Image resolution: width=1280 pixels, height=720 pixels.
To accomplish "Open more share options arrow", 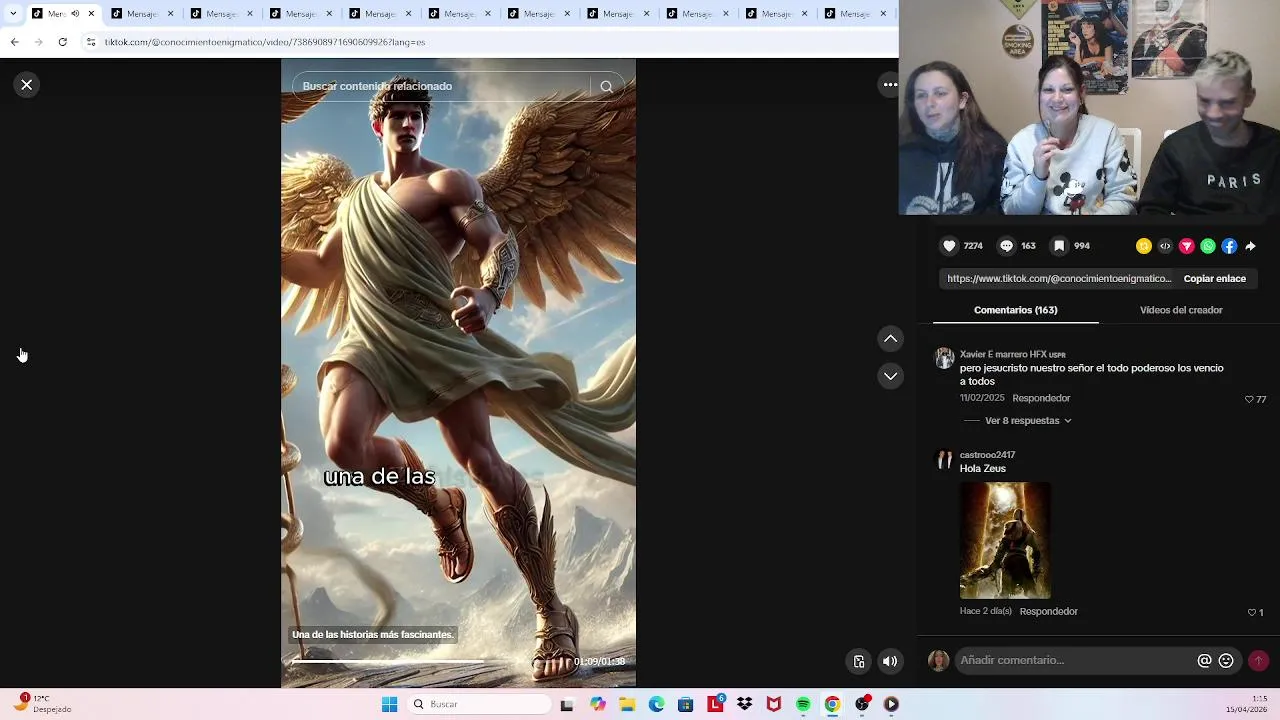I will [x=1251, y=246].
